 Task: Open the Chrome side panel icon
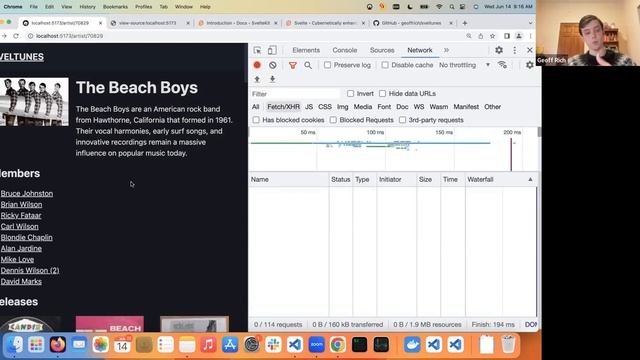pyautogui.click(x=507, y=36)
